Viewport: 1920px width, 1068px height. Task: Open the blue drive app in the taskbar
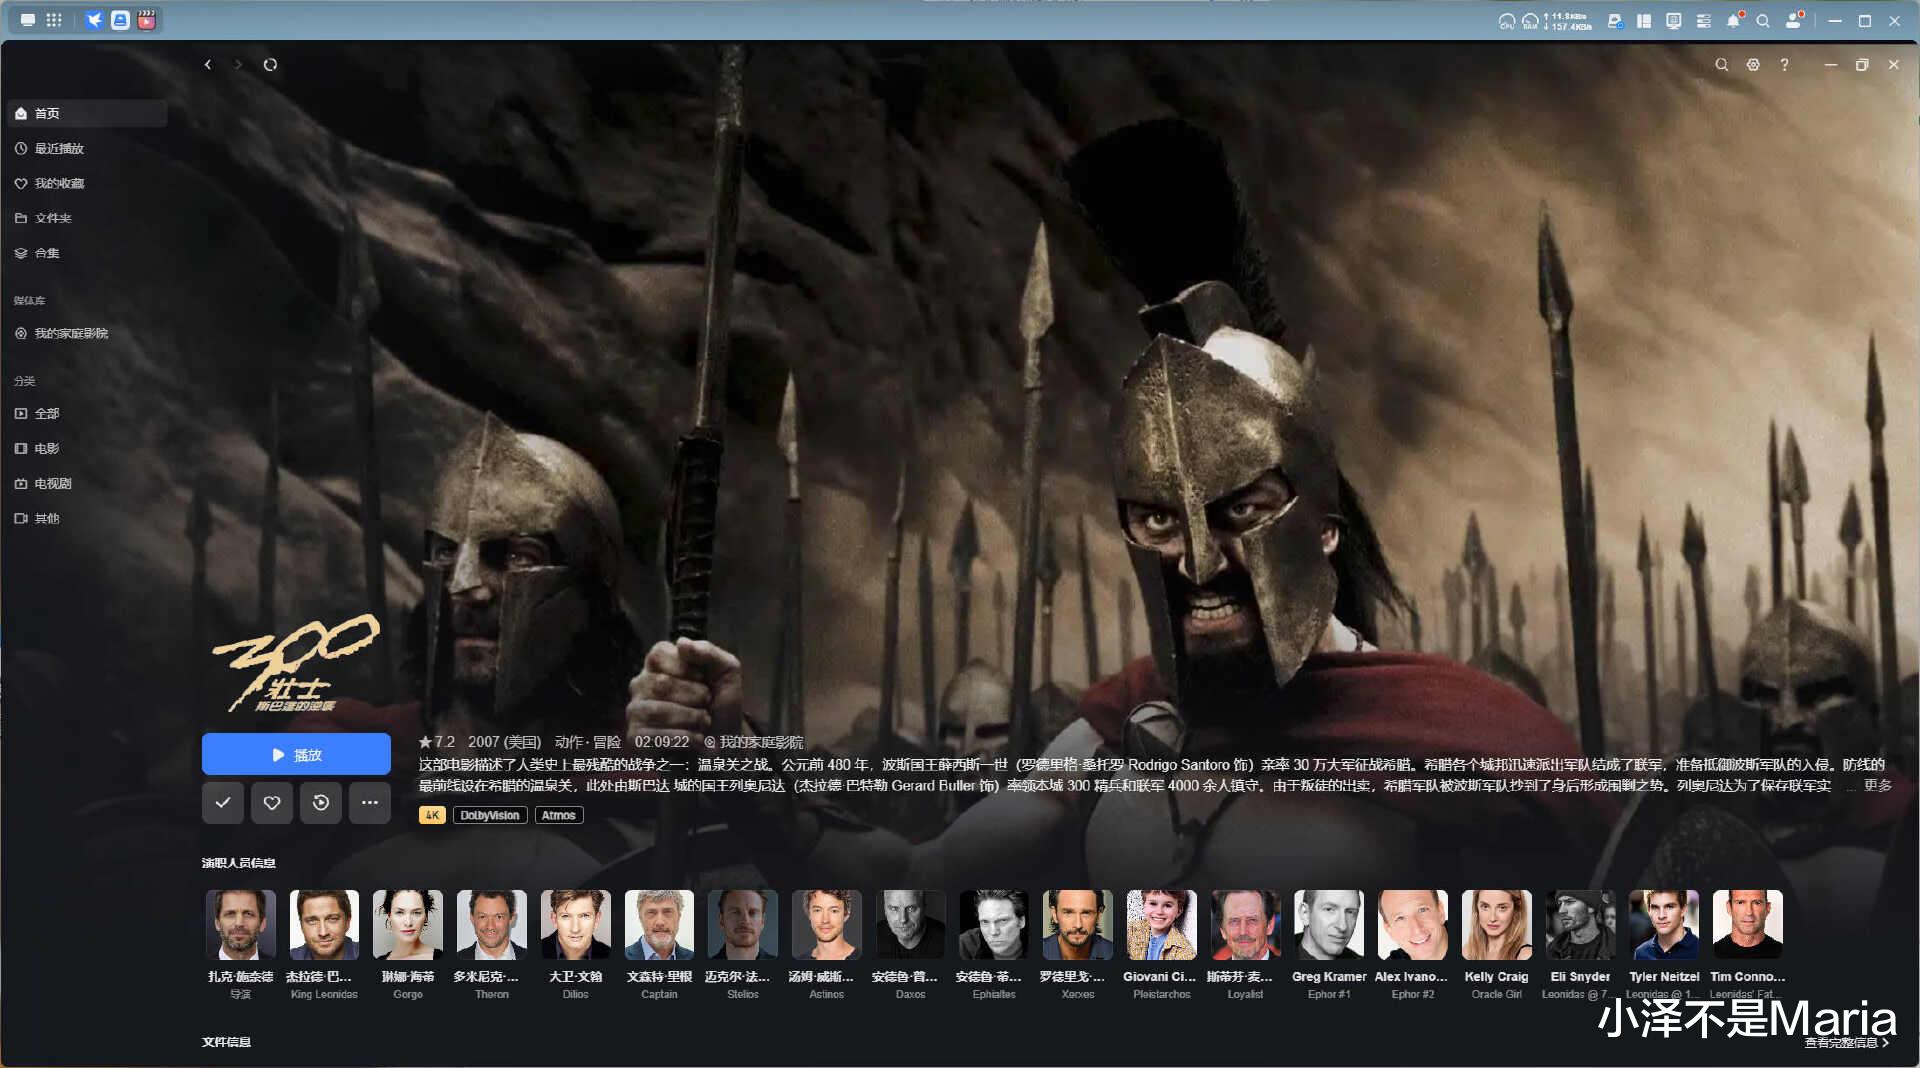pyautogui.click(x=120, y=20)
